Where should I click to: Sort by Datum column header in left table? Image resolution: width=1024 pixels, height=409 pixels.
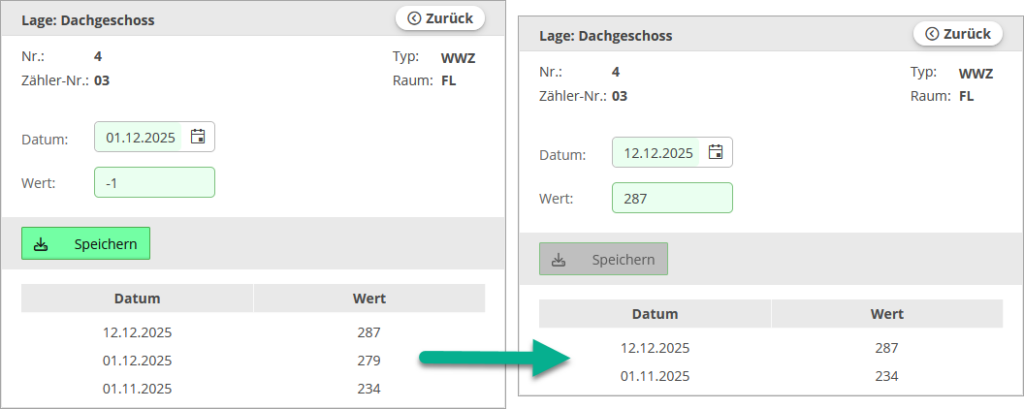137,298
